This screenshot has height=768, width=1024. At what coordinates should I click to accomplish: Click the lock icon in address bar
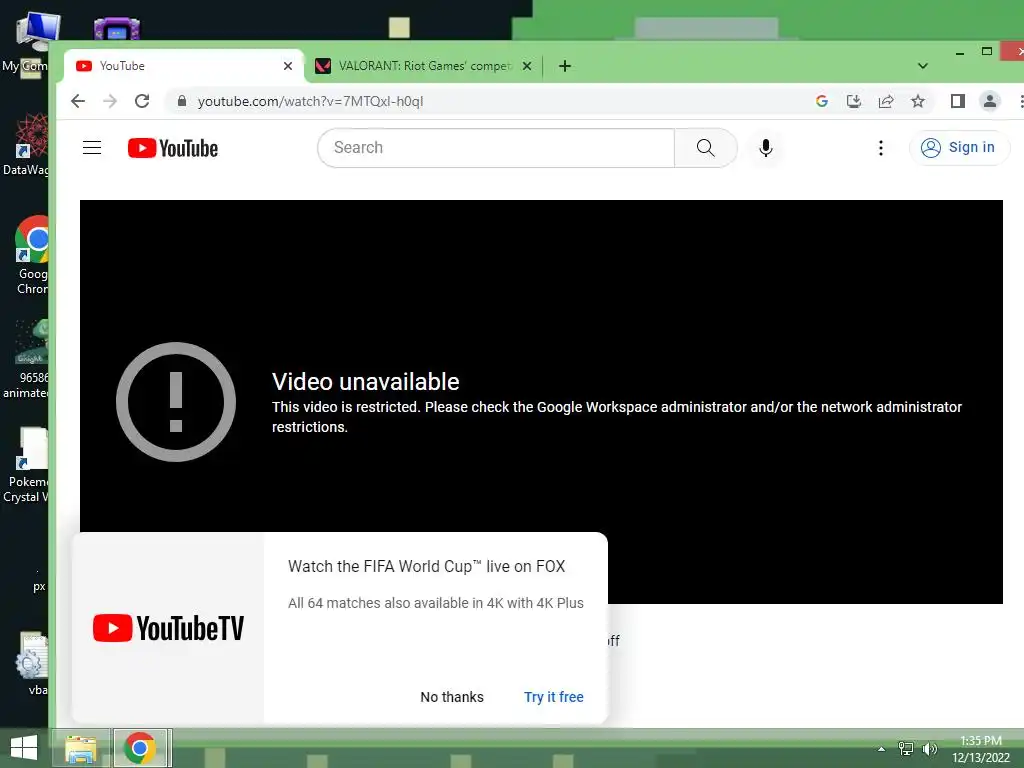182,101
